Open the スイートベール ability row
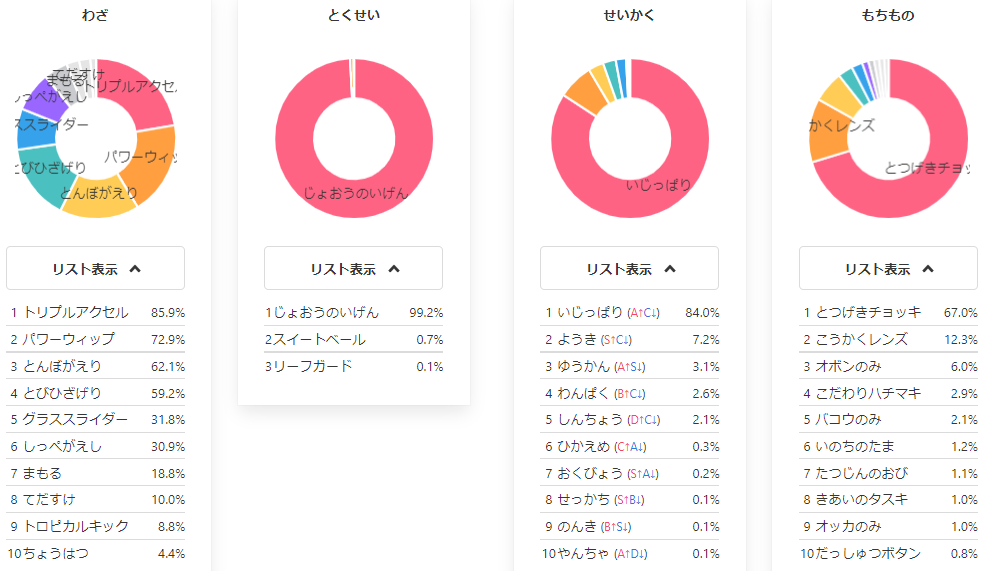The width and height of the screenshot is (985, 571). (354, 339)
